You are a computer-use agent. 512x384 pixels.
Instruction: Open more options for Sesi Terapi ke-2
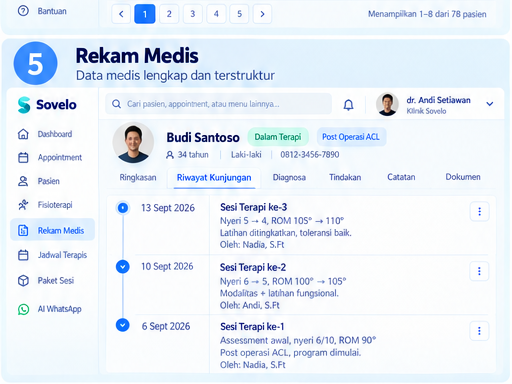479,271
